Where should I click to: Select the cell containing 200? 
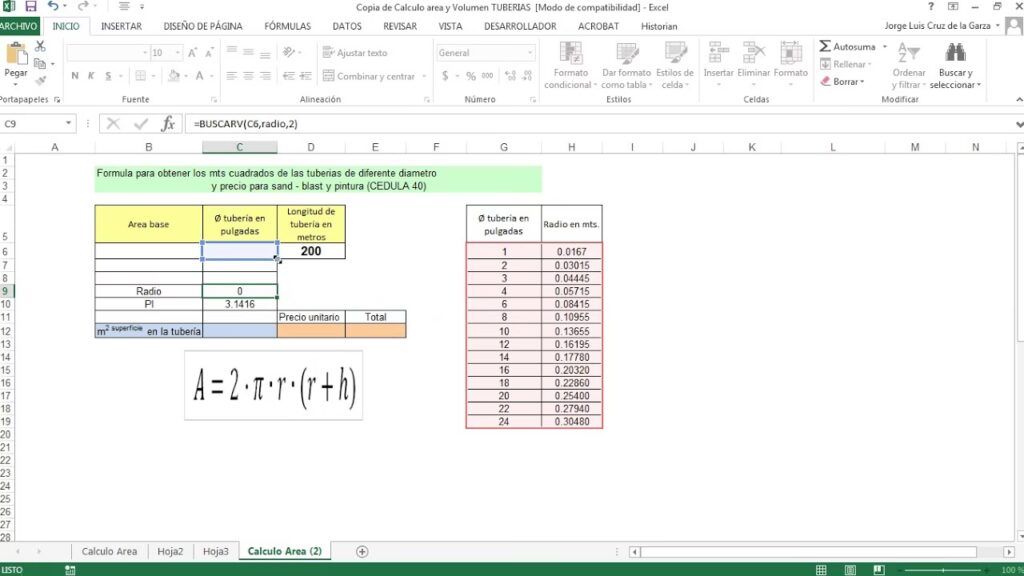tap(311, 251)
